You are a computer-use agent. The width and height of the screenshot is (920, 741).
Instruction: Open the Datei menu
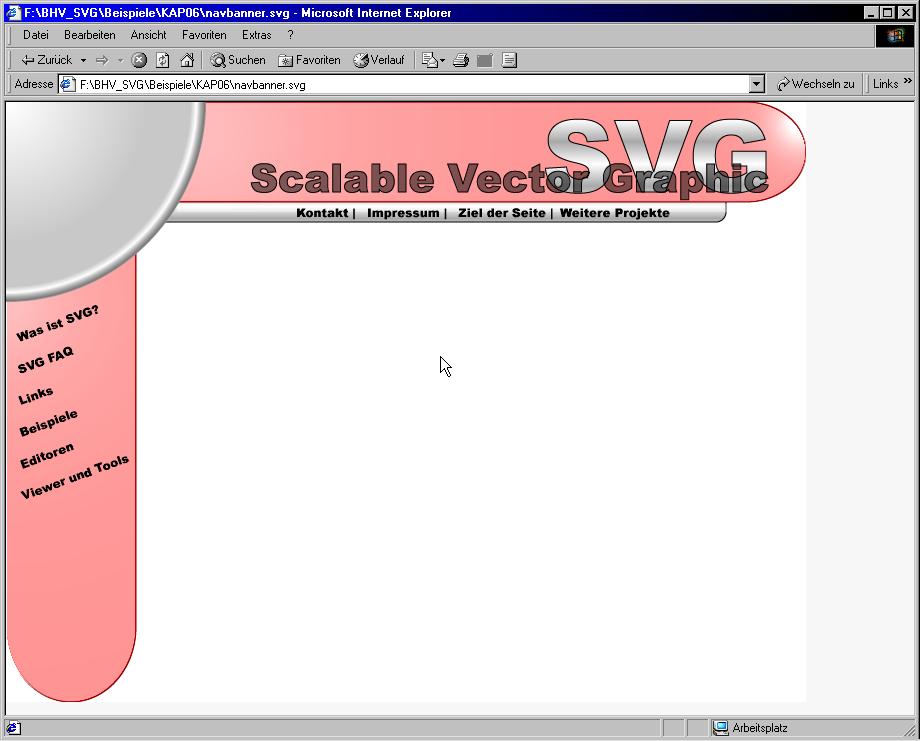pyautogui.click(x=36, y=35)
